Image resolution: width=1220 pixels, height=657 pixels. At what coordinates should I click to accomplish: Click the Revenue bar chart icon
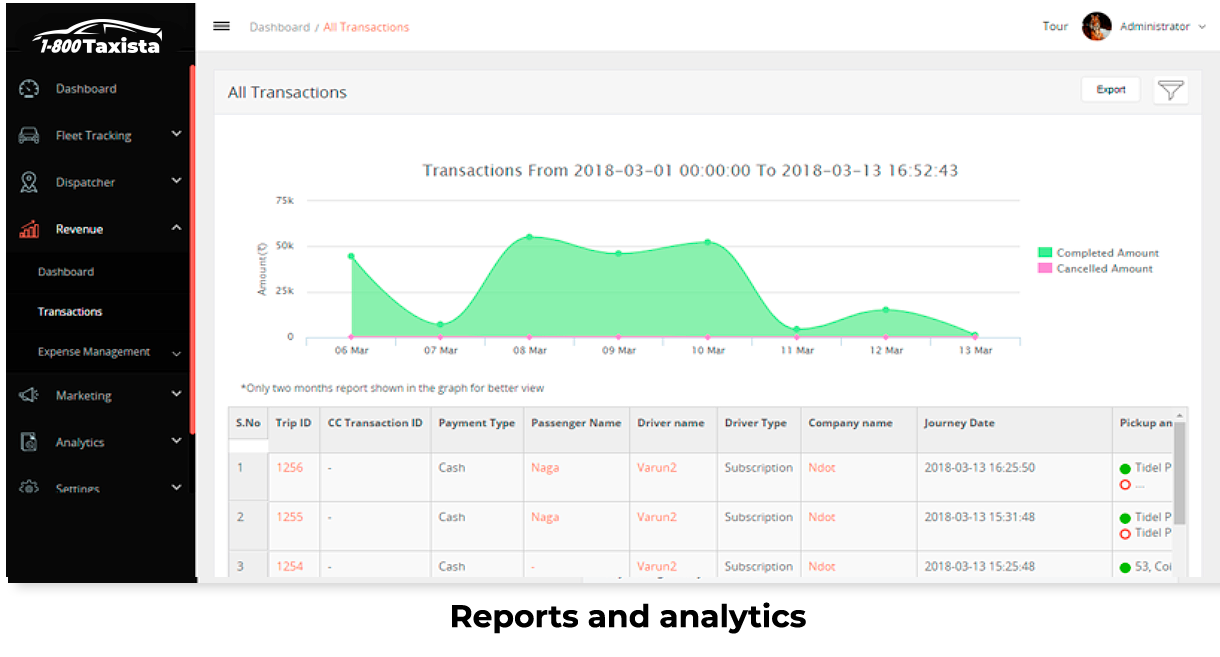coord(29,229)
